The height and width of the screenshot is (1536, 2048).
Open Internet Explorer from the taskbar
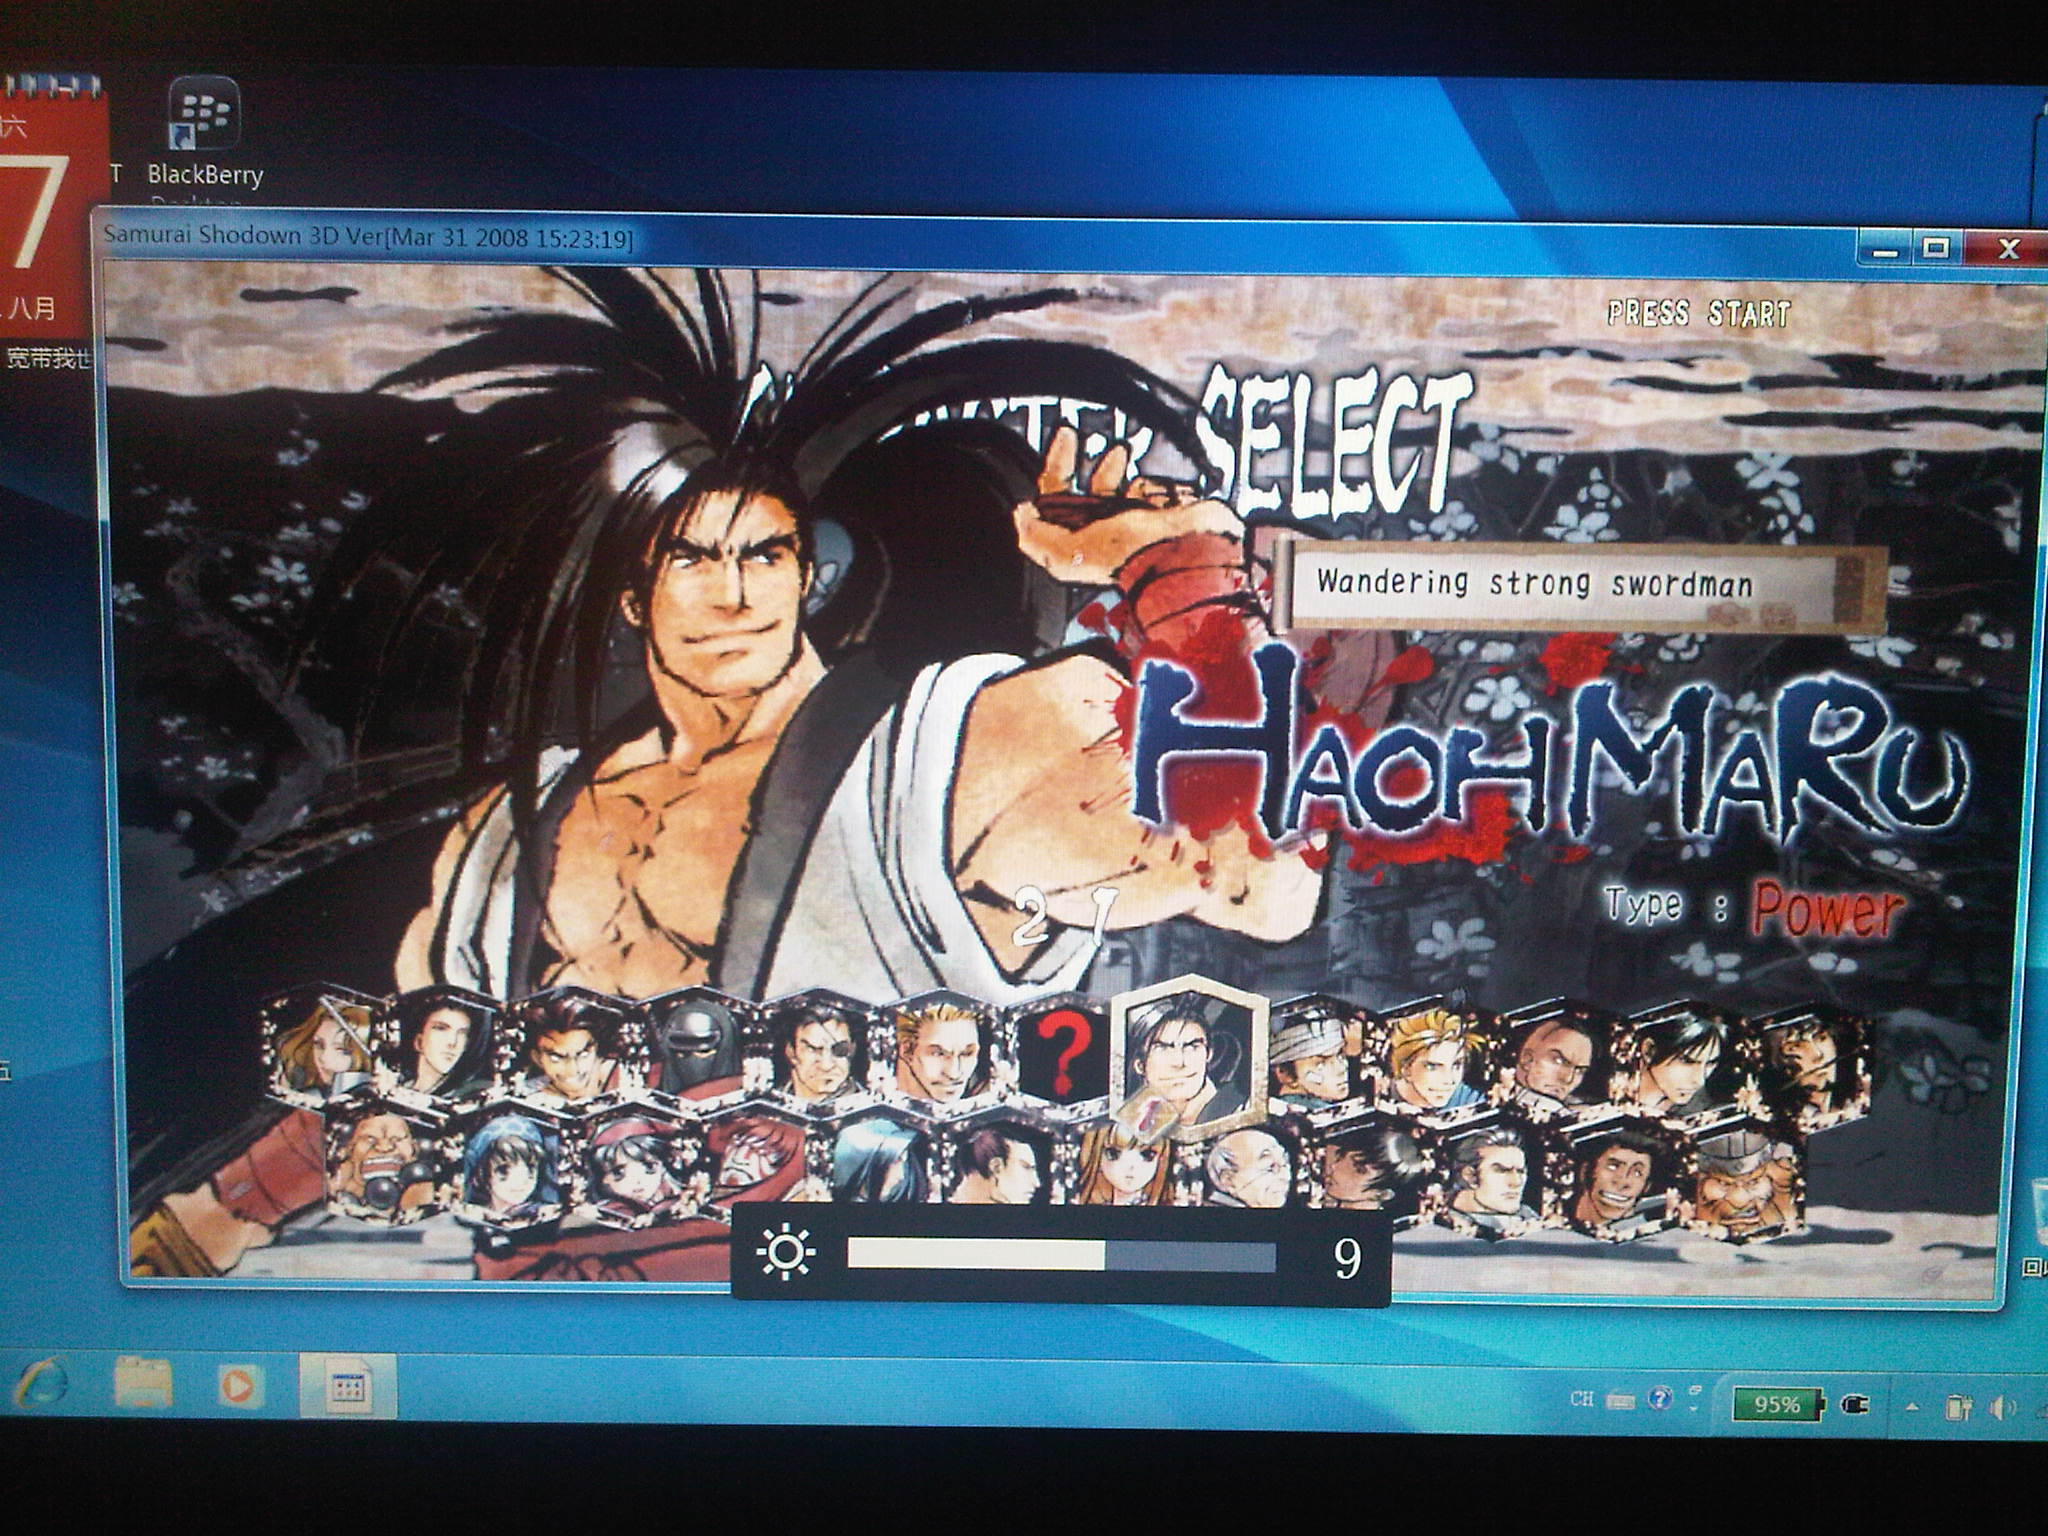coord(40,1384)
